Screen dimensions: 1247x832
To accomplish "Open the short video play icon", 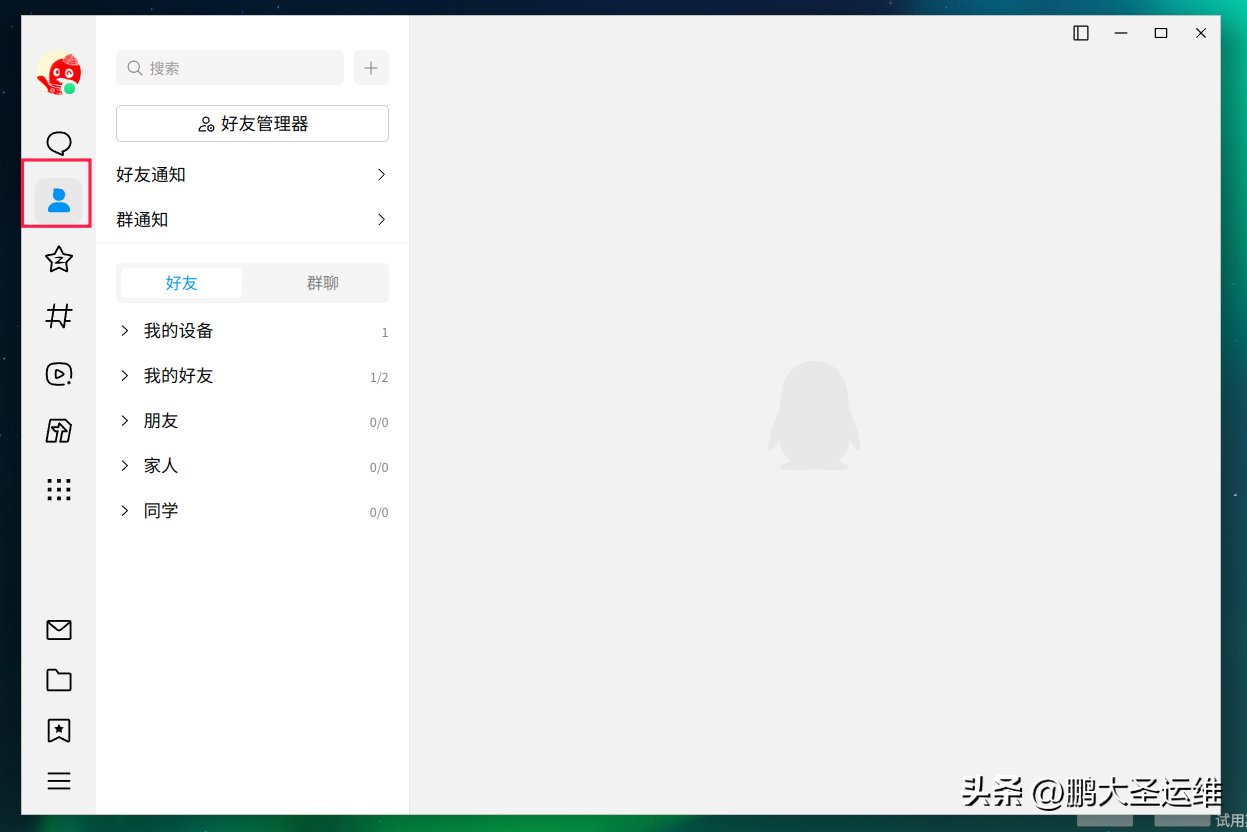I will tap(59, 374).
